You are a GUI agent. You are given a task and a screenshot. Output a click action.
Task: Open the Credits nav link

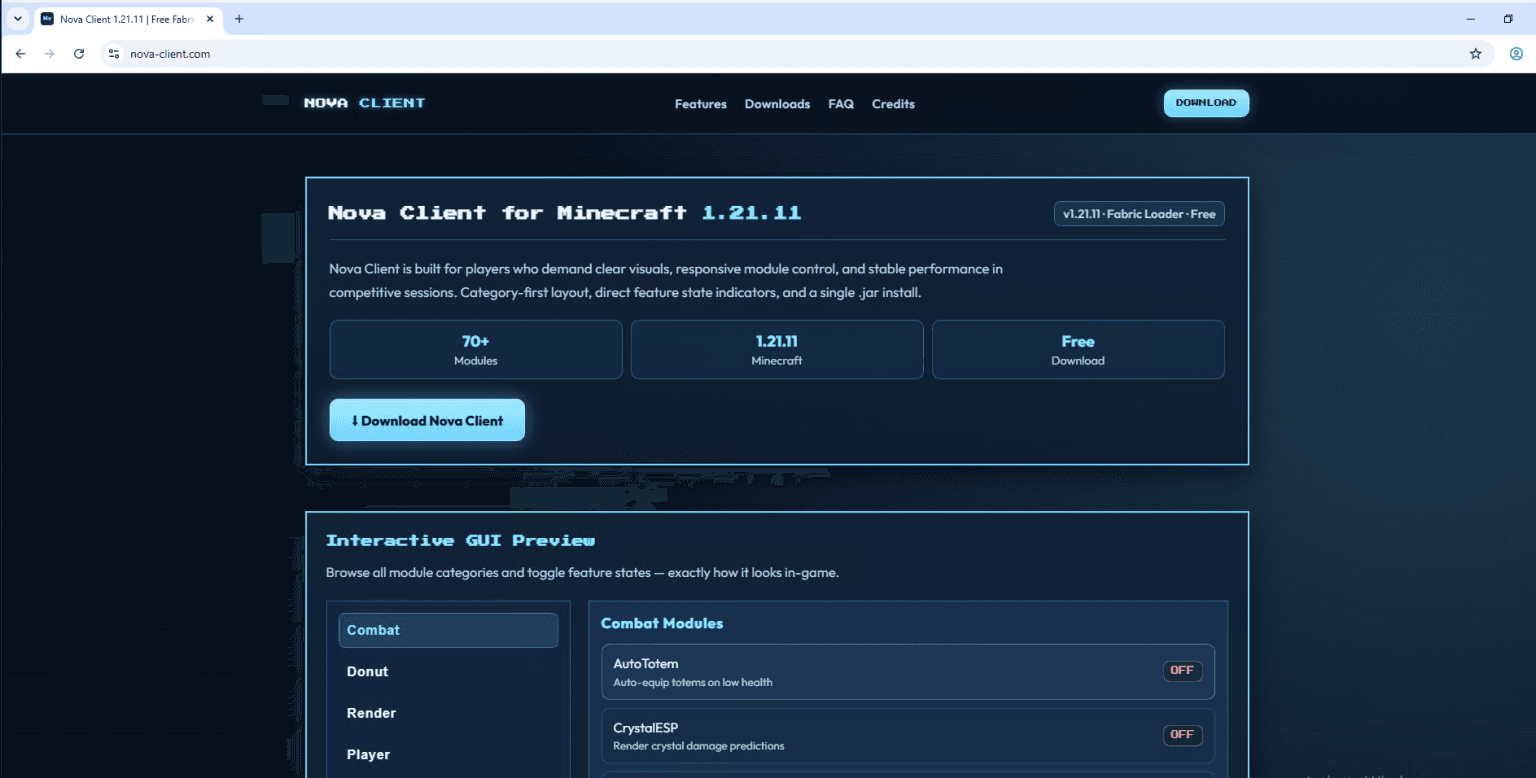893,104
